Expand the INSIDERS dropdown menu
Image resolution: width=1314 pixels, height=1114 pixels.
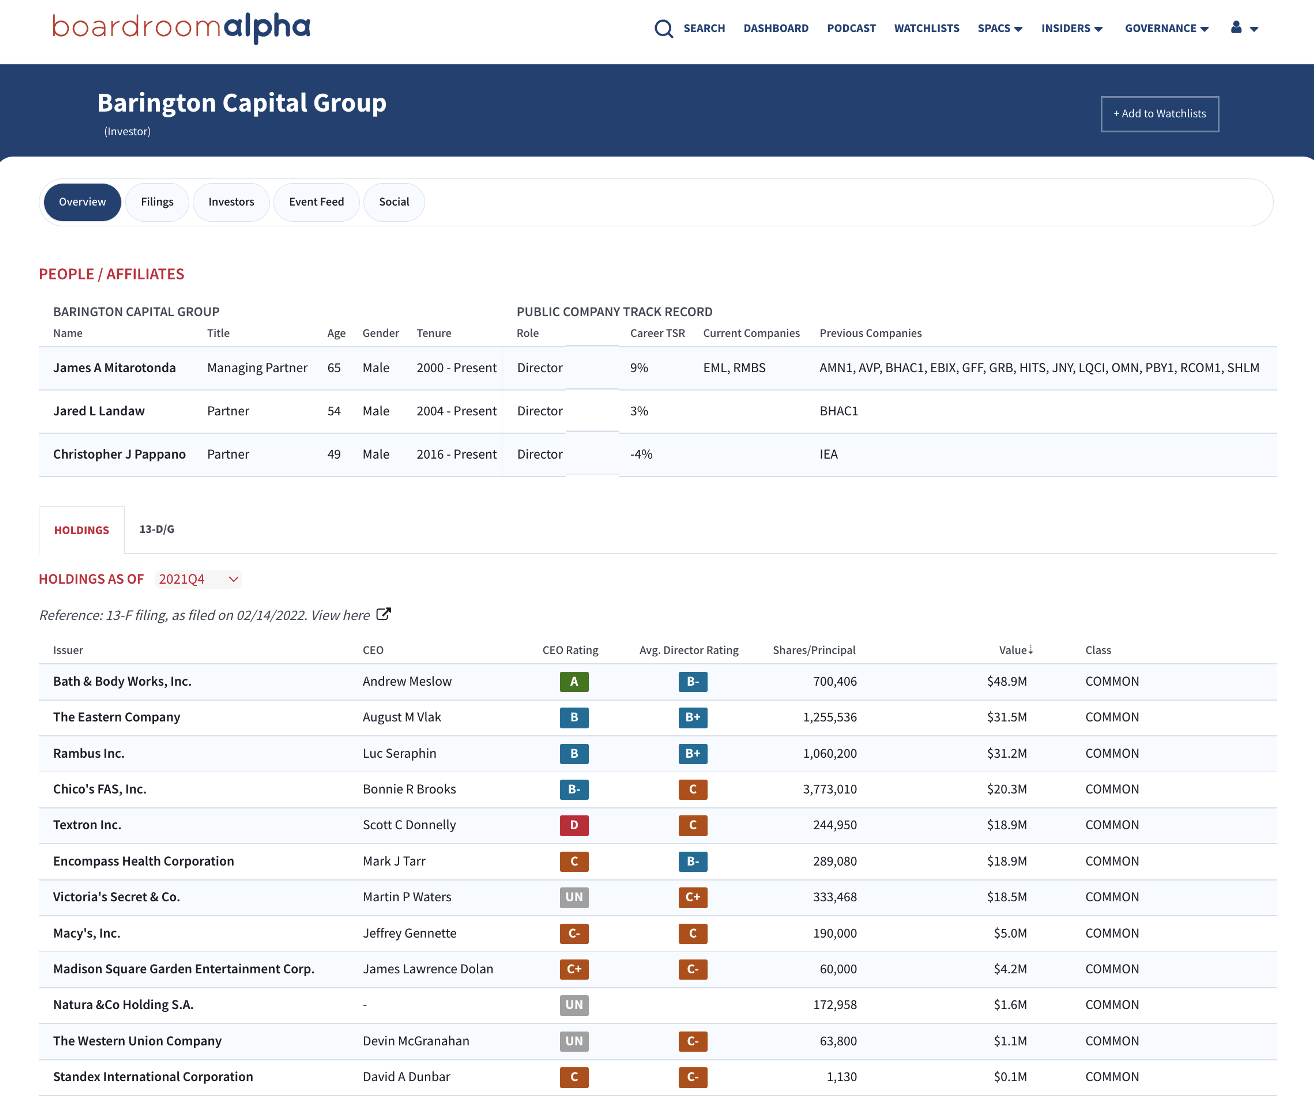click(x=1072, y=29)
